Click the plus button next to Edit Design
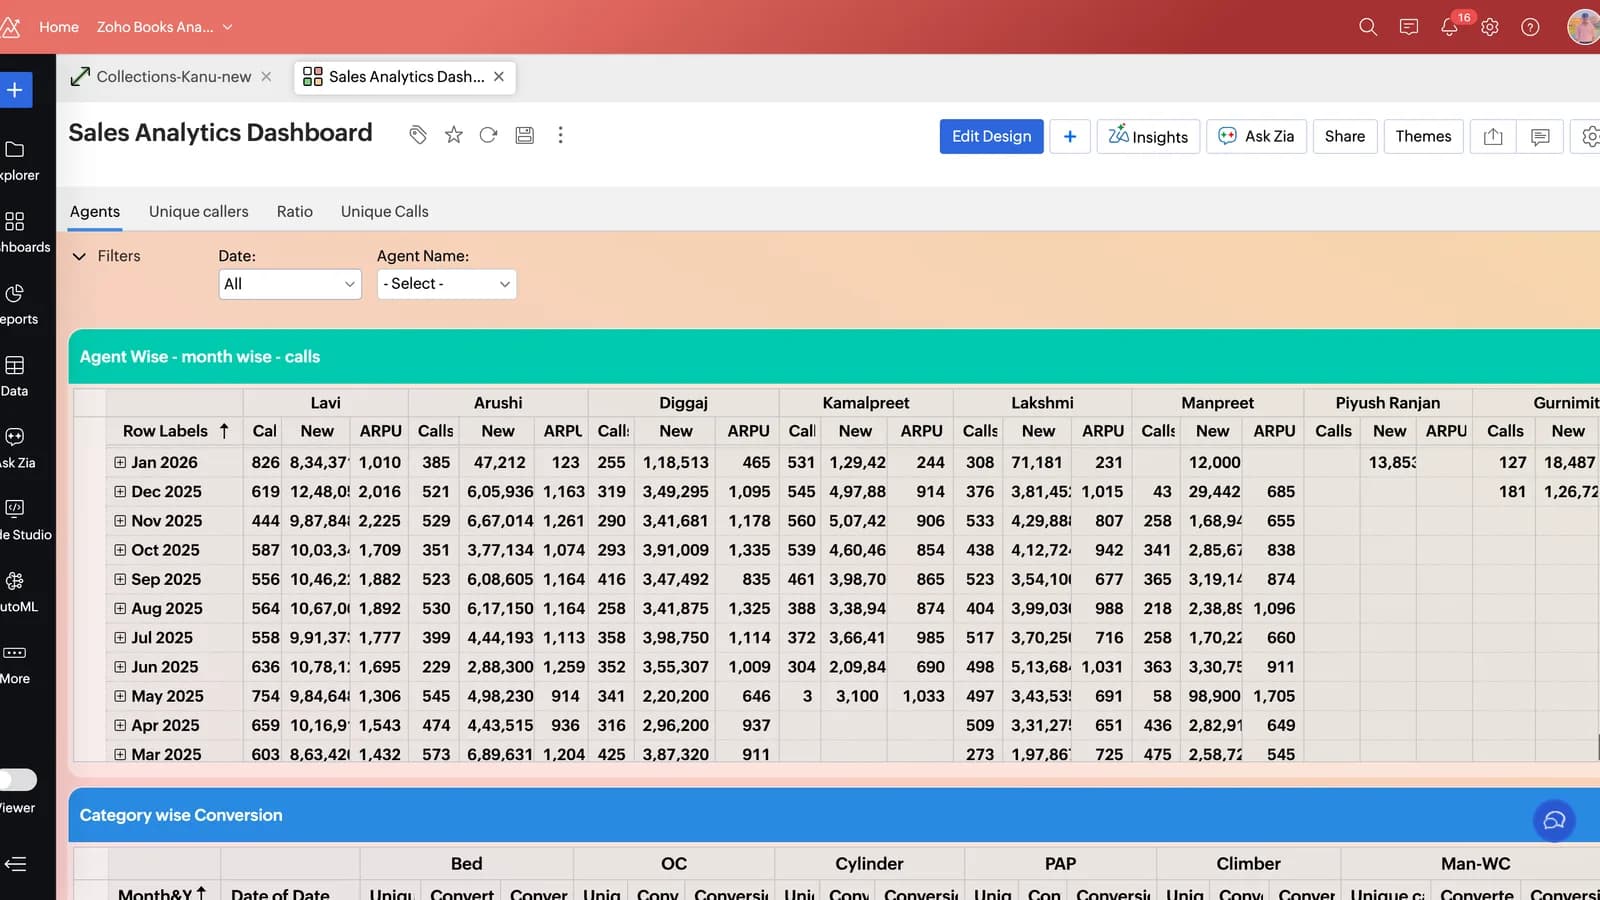 (x=1070, y=136)
